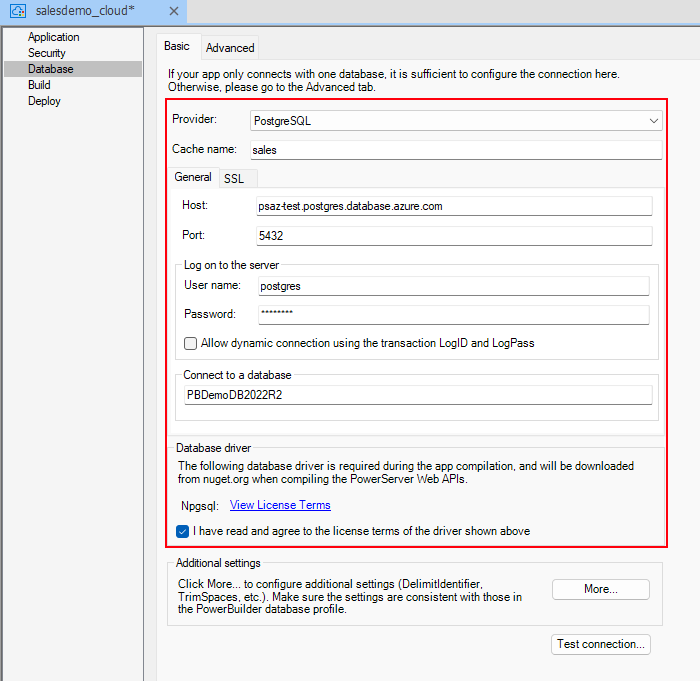Click the Host input field
This screenshot has height=681, width=700.
point(454,206)
